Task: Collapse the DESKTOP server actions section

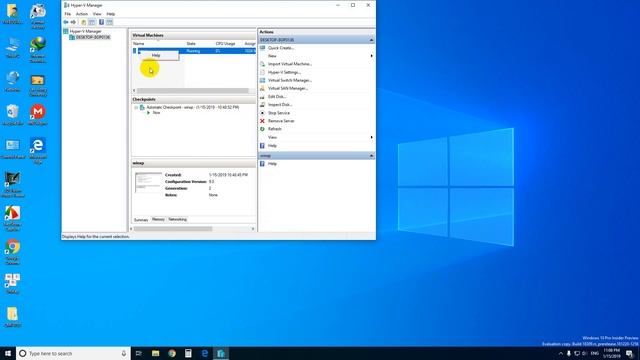Action: click(x=371, y=40)
